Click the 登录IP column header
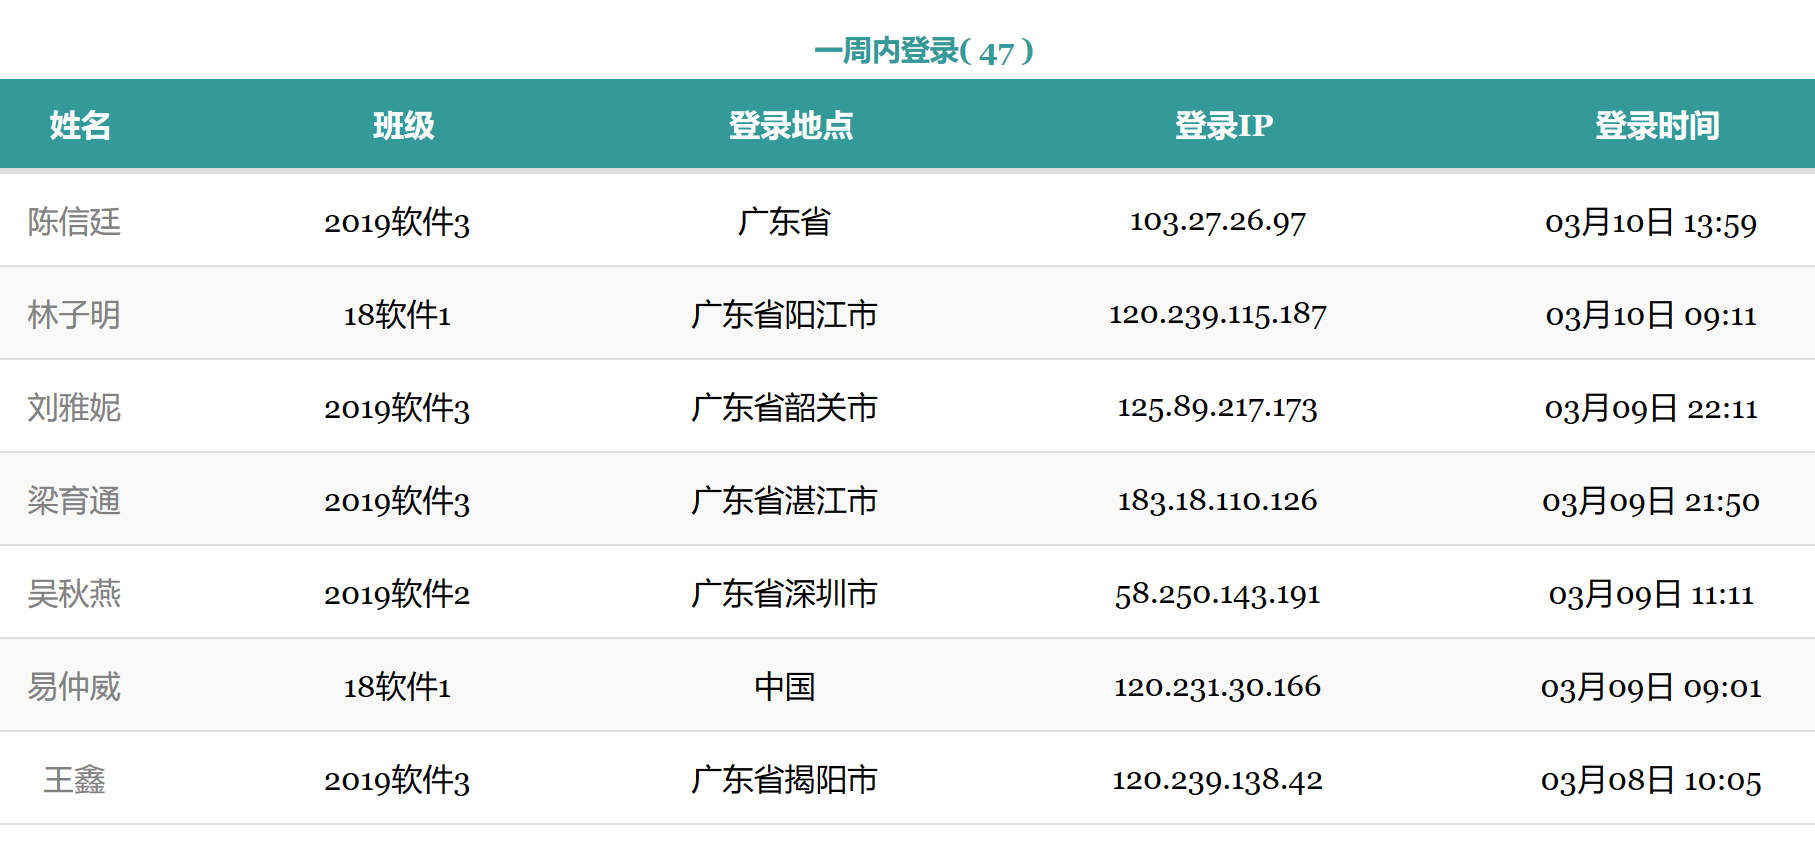This screenshot has width=1815, height=849. point(1224,125)
